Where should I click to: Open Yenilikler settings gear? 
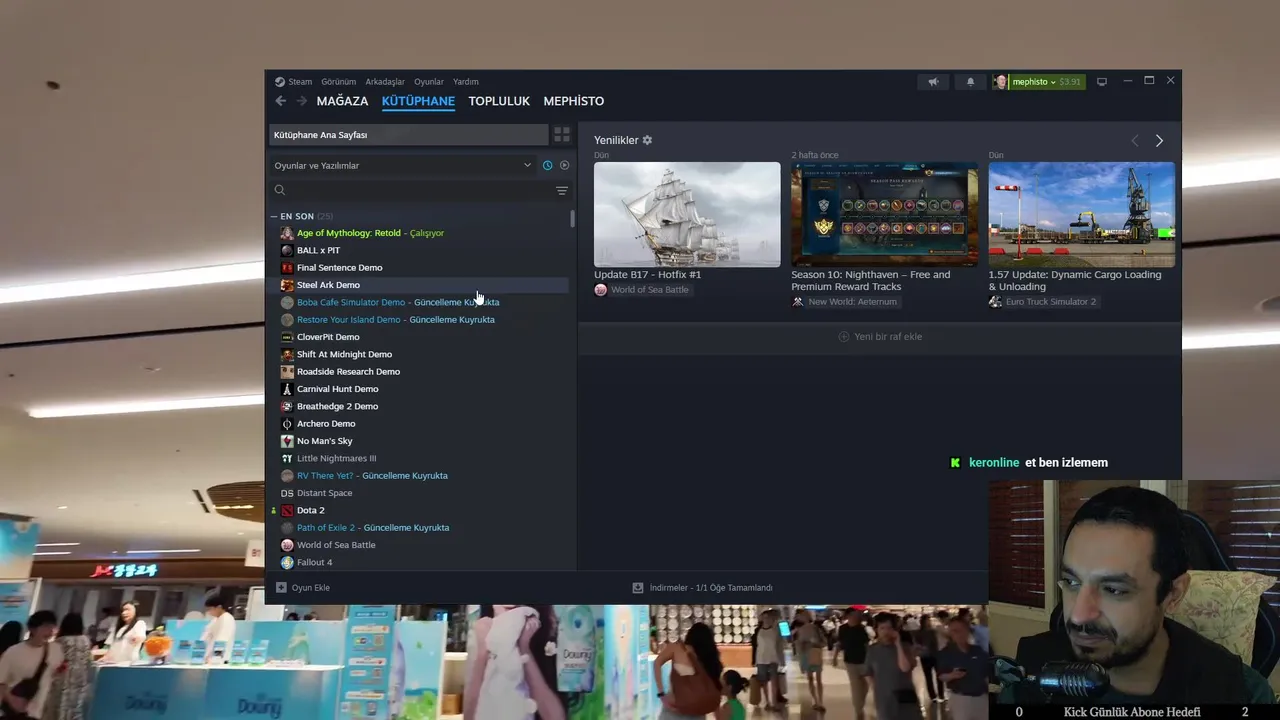pyautogui.click(x=647, y=140)
